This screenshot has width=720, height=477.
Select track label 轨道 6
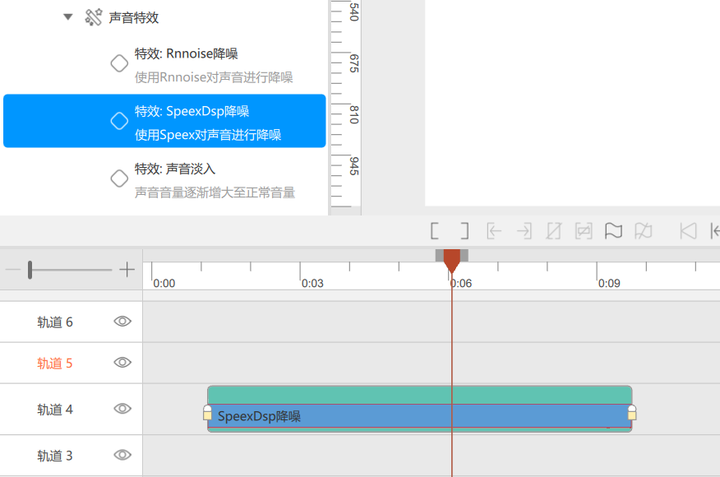pos(55,322)
